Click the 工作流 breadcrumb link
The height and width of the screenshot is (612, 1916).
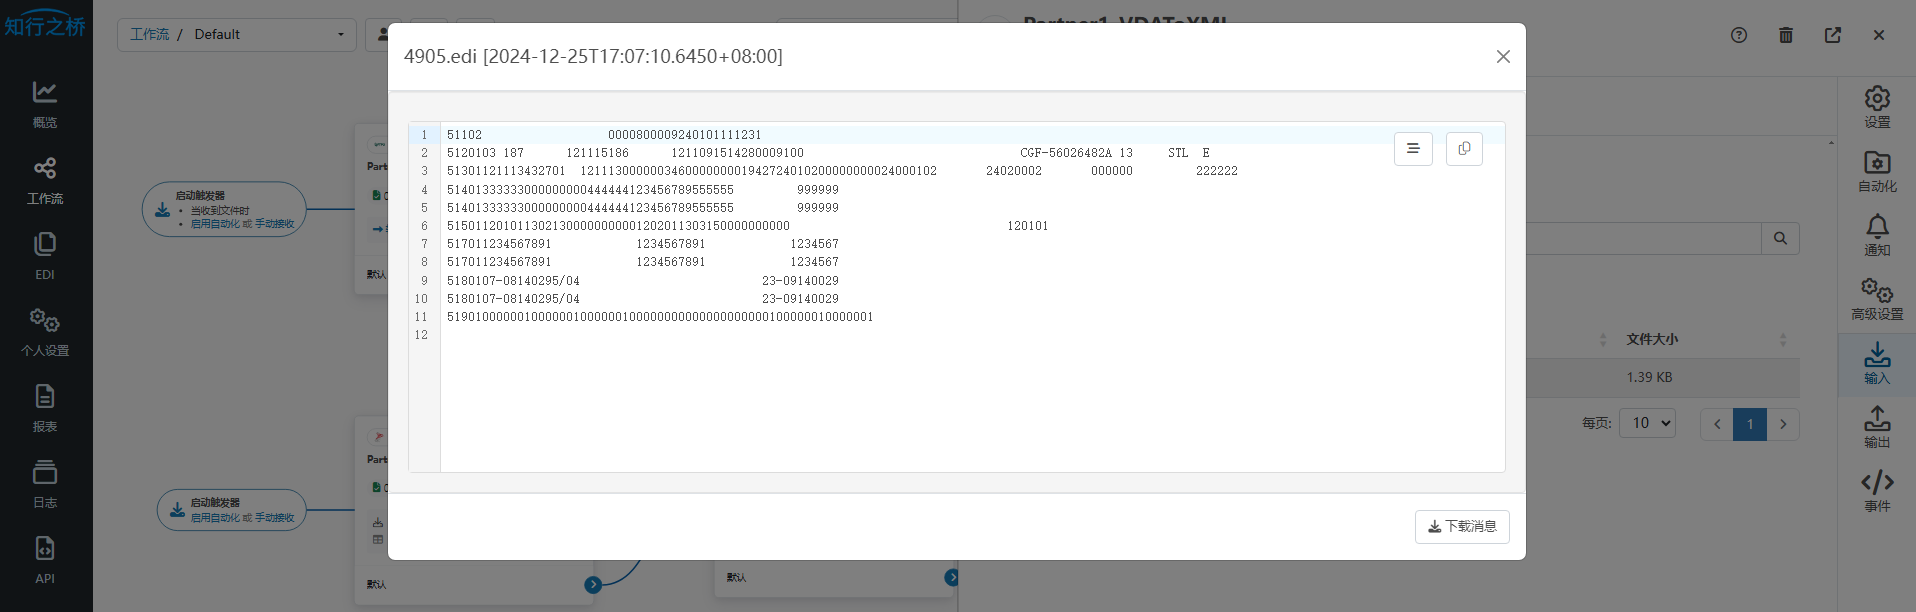point(150,34)
